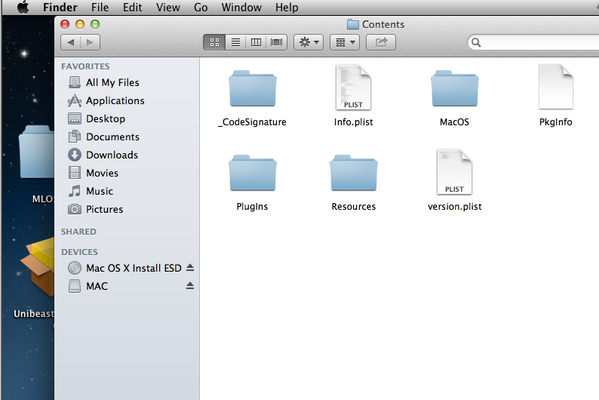Click Contents folder proxy icon in title bar

tap(353, 24)
